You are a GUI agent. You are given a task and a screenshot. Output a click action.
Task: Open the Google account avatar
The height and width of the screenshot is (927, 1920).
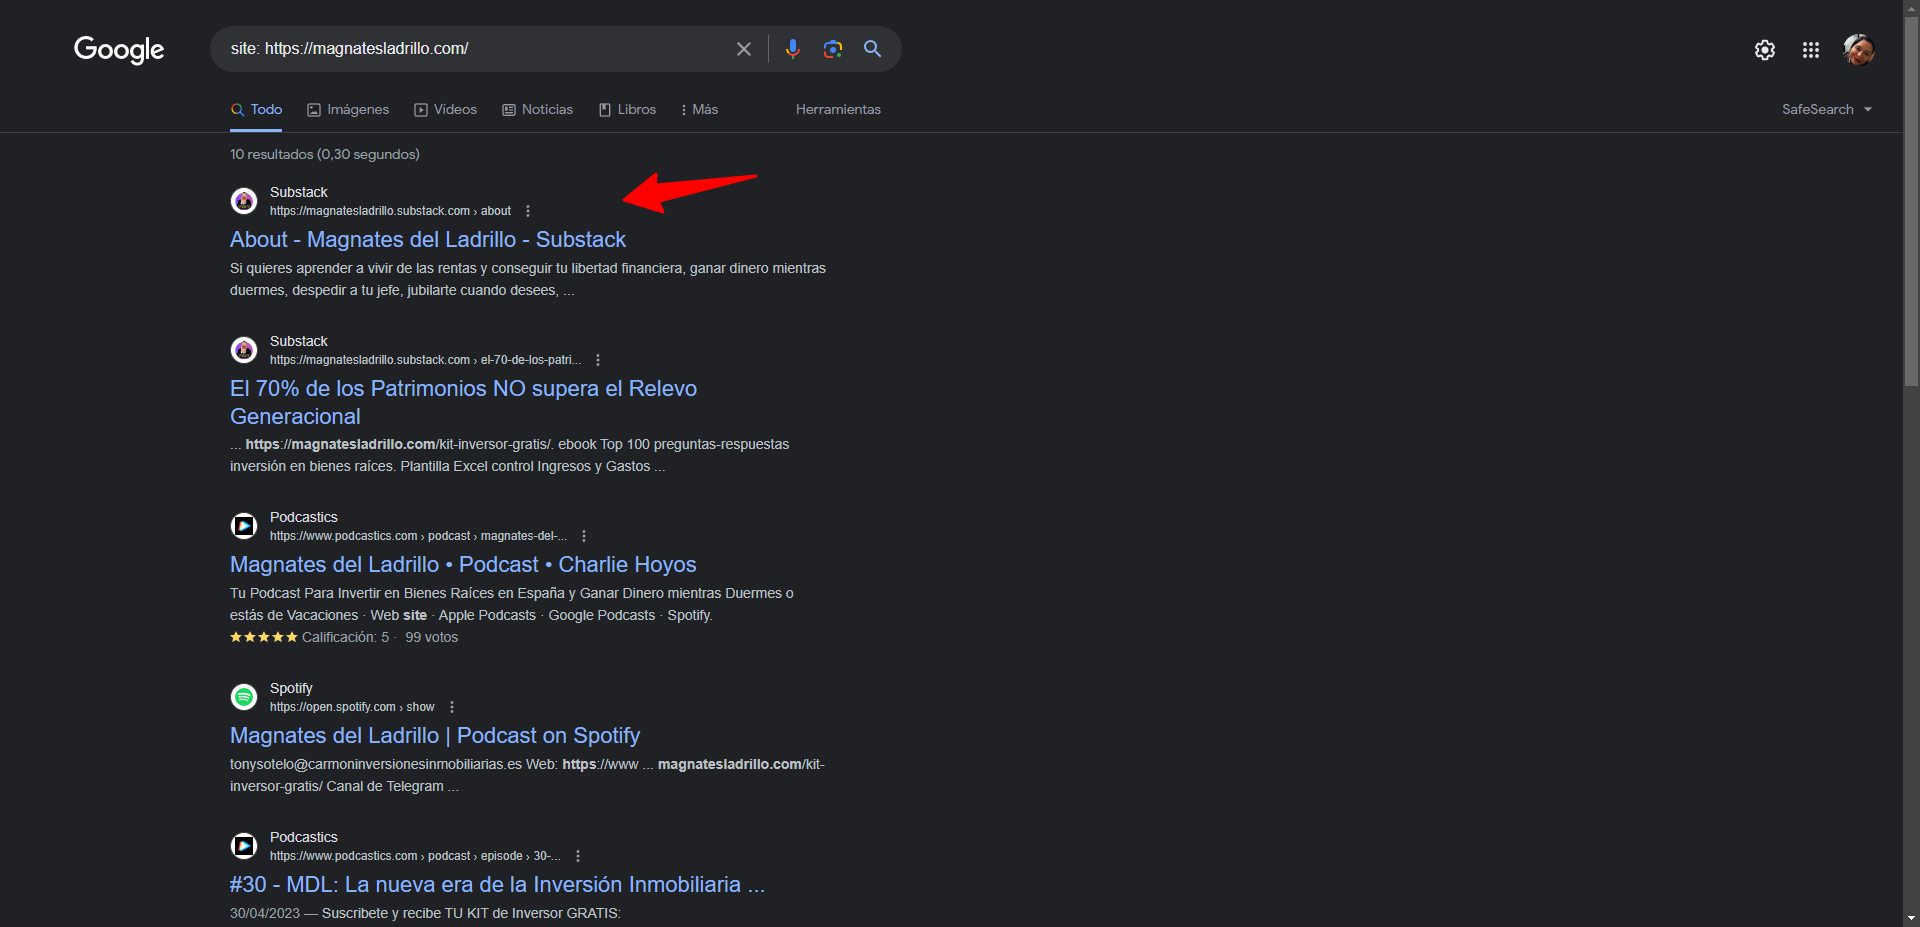1859,50
